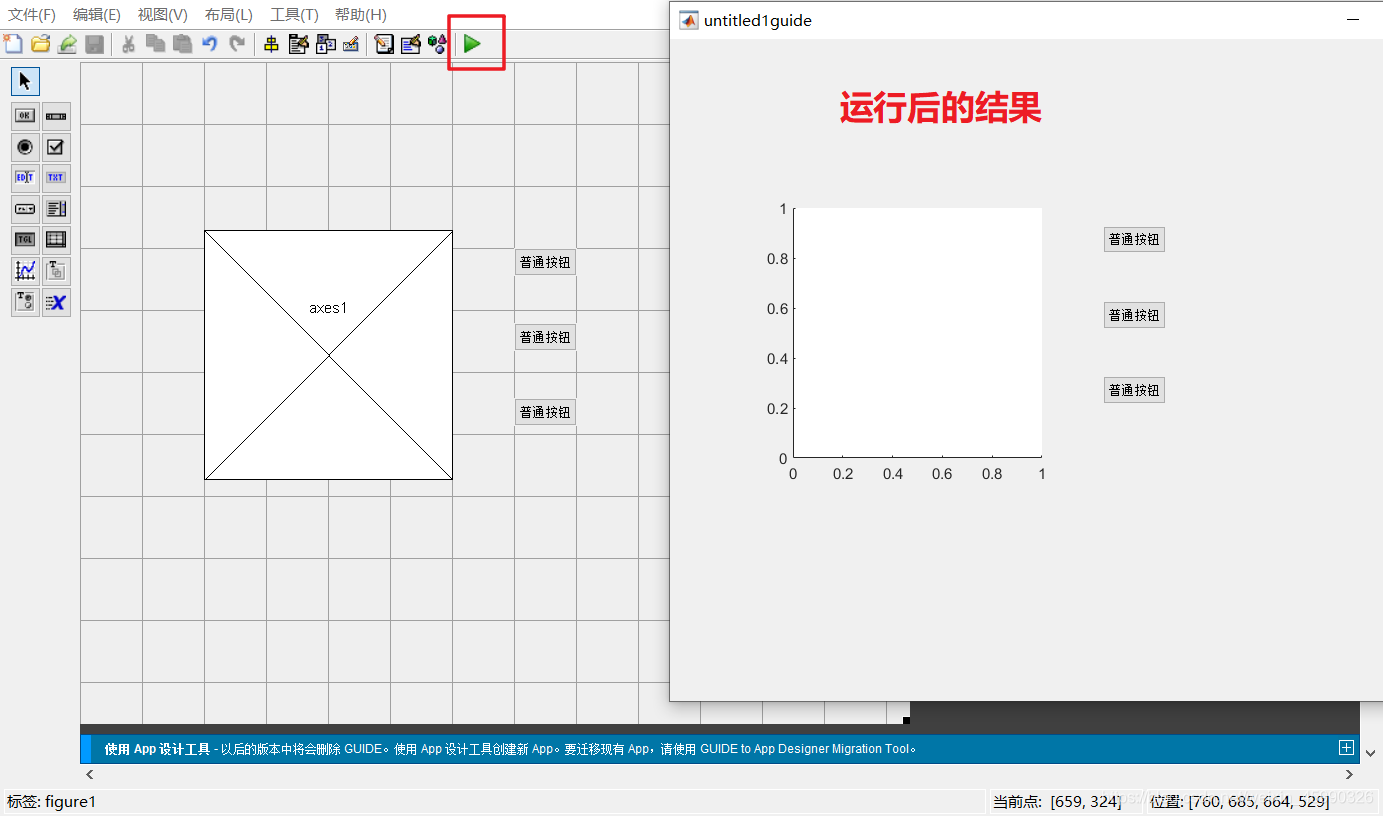Select the Static Text (TXT) component

click(x=55, y=177)
